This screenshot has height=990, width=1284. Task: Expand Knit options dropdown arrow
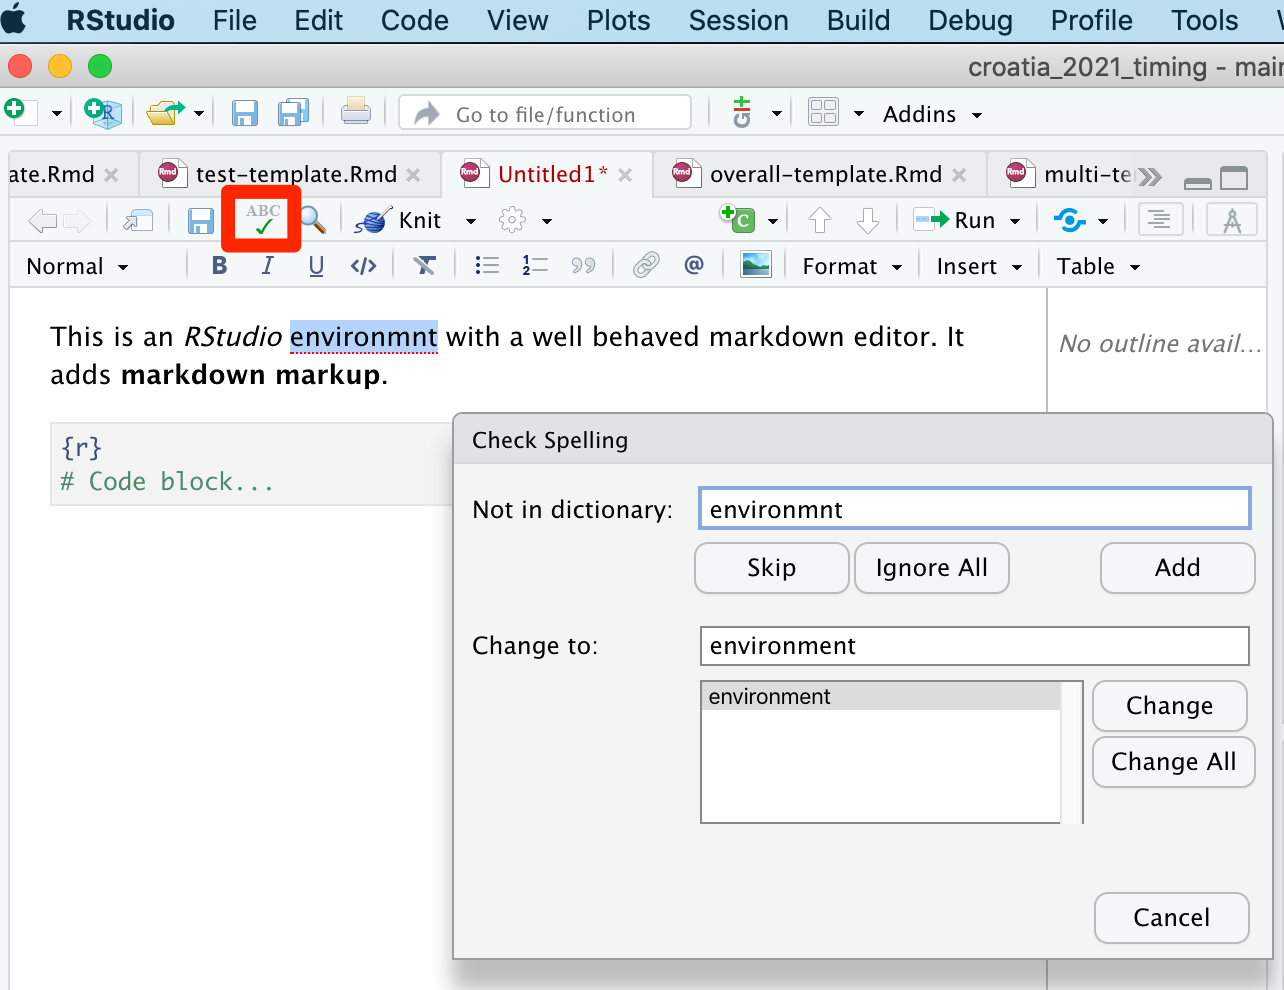pos(470,221)
